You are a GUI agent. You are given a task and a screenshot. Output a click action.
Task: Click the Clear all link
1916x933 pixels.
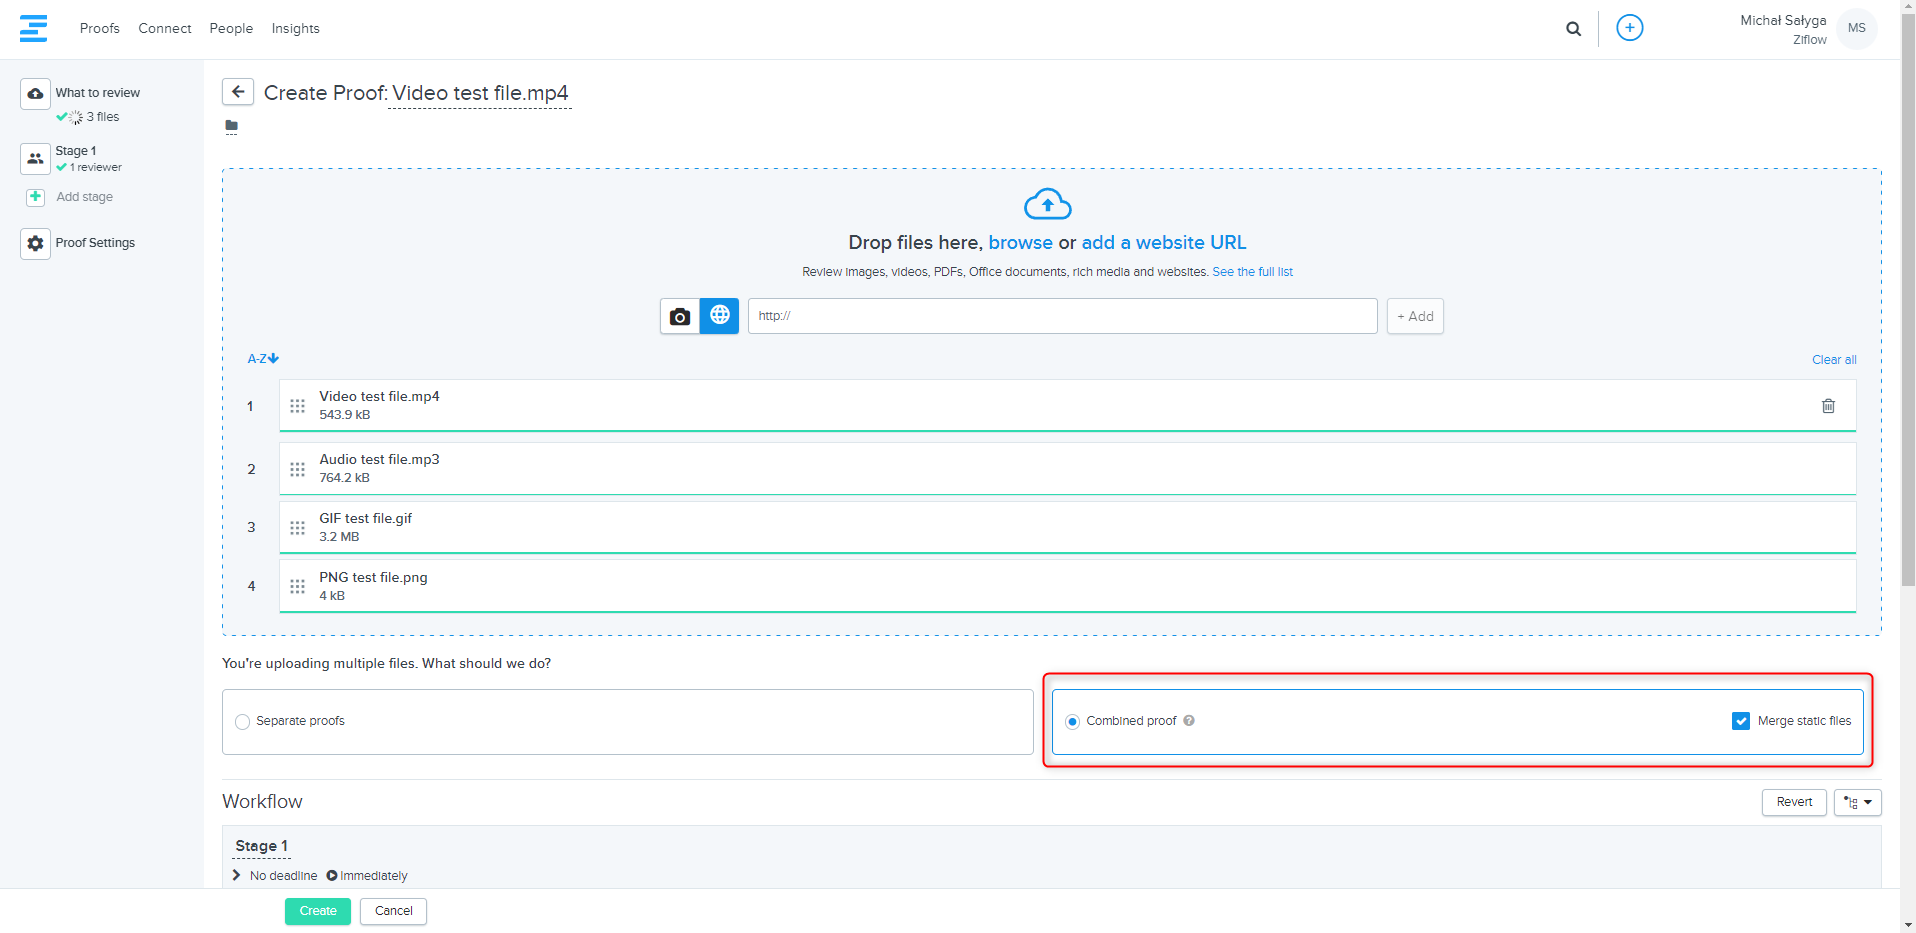[x=1833, y=360]
